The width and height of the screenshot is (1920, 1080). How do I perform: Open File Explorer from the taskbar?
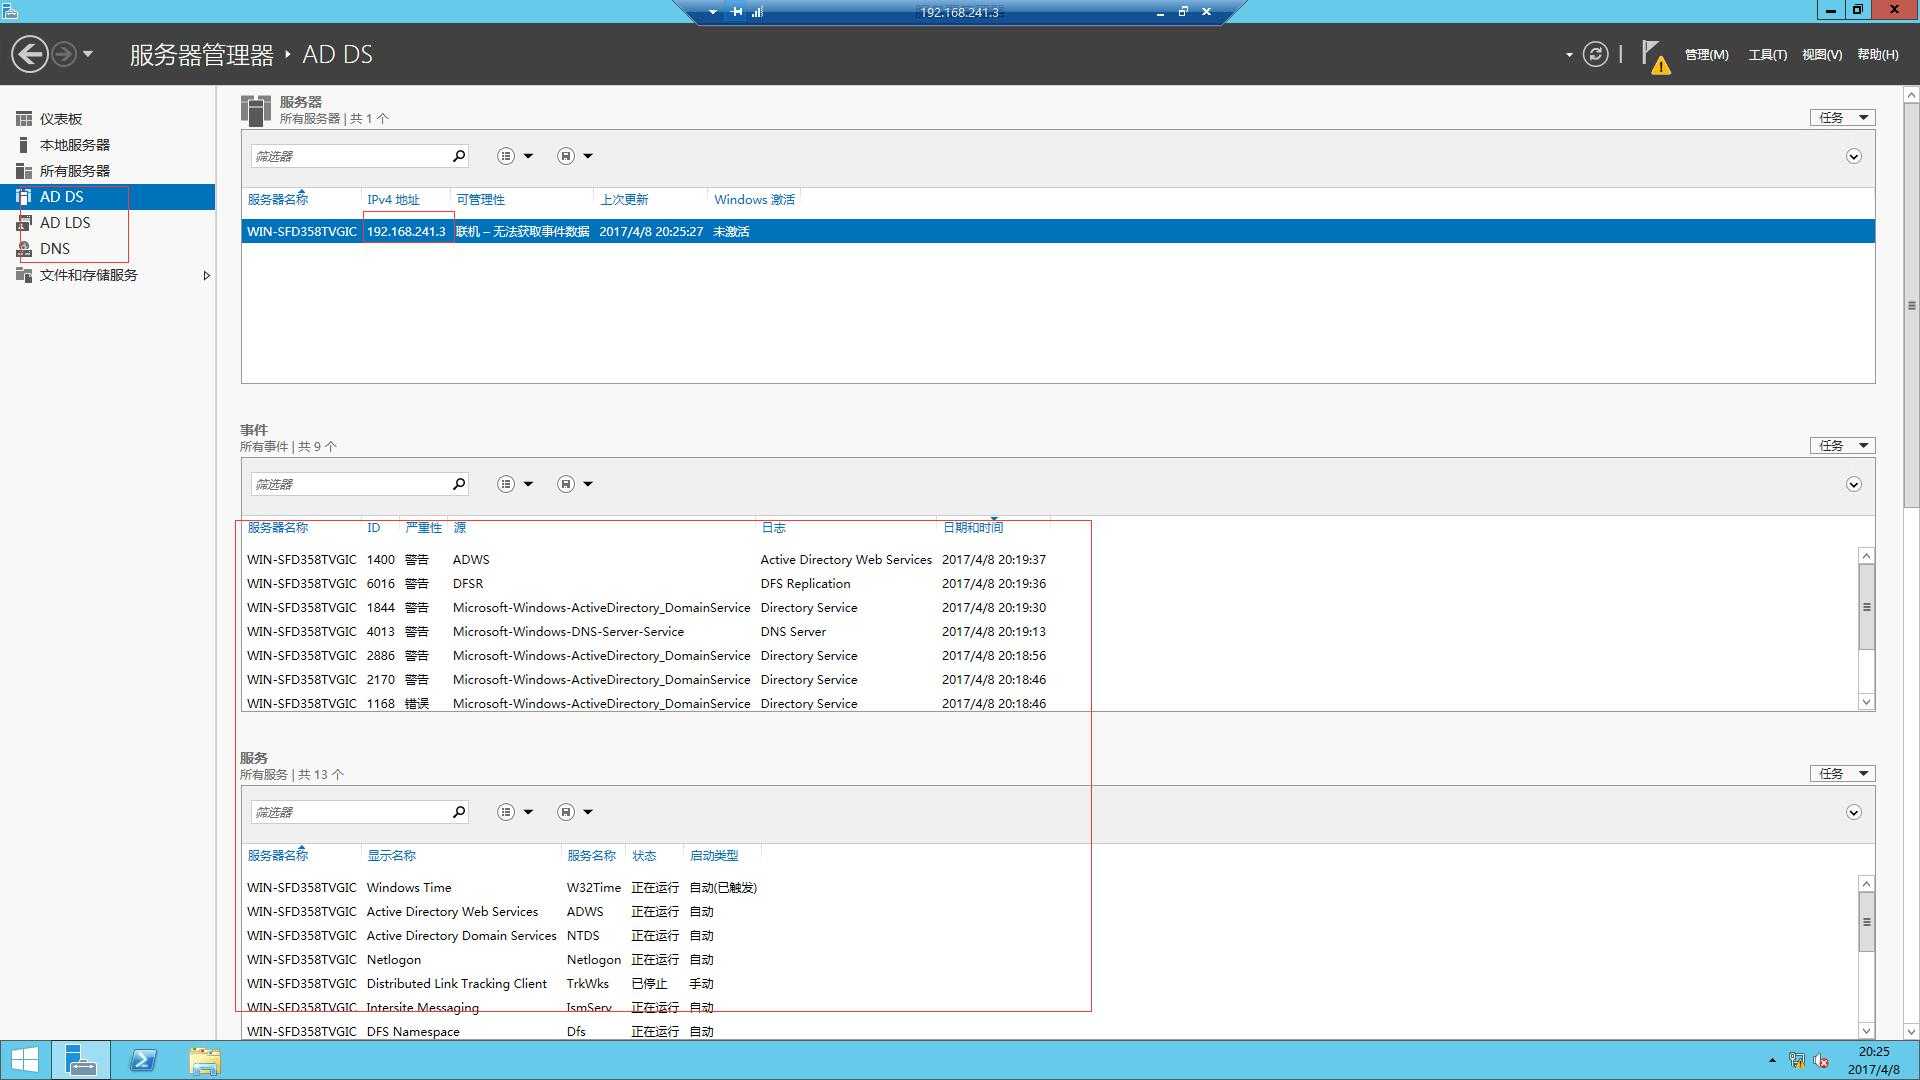click(204, 1060)
